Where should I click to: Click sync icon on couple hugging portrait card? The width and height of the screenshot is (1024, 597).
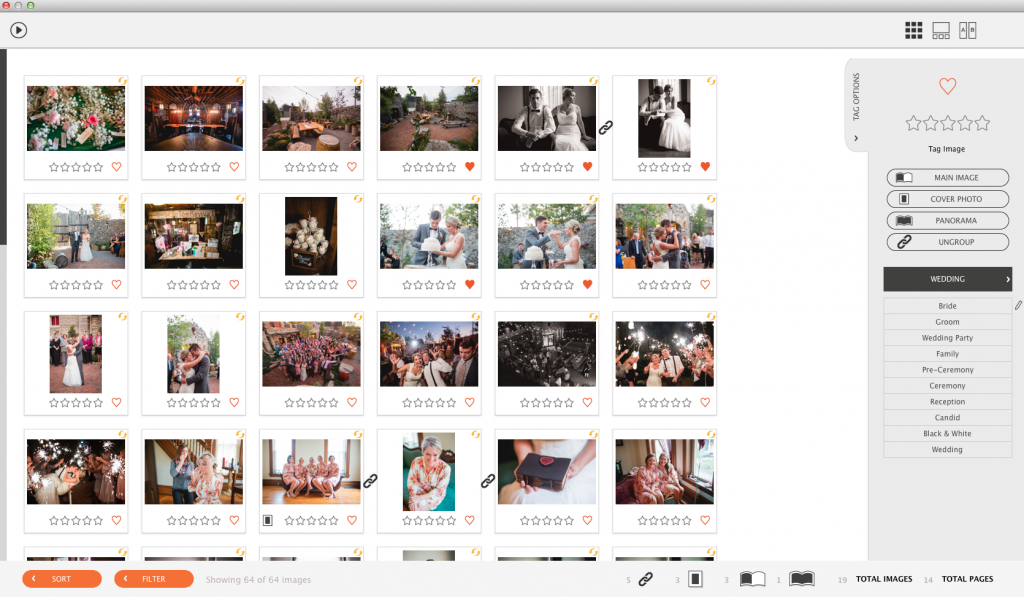(240, 317)
